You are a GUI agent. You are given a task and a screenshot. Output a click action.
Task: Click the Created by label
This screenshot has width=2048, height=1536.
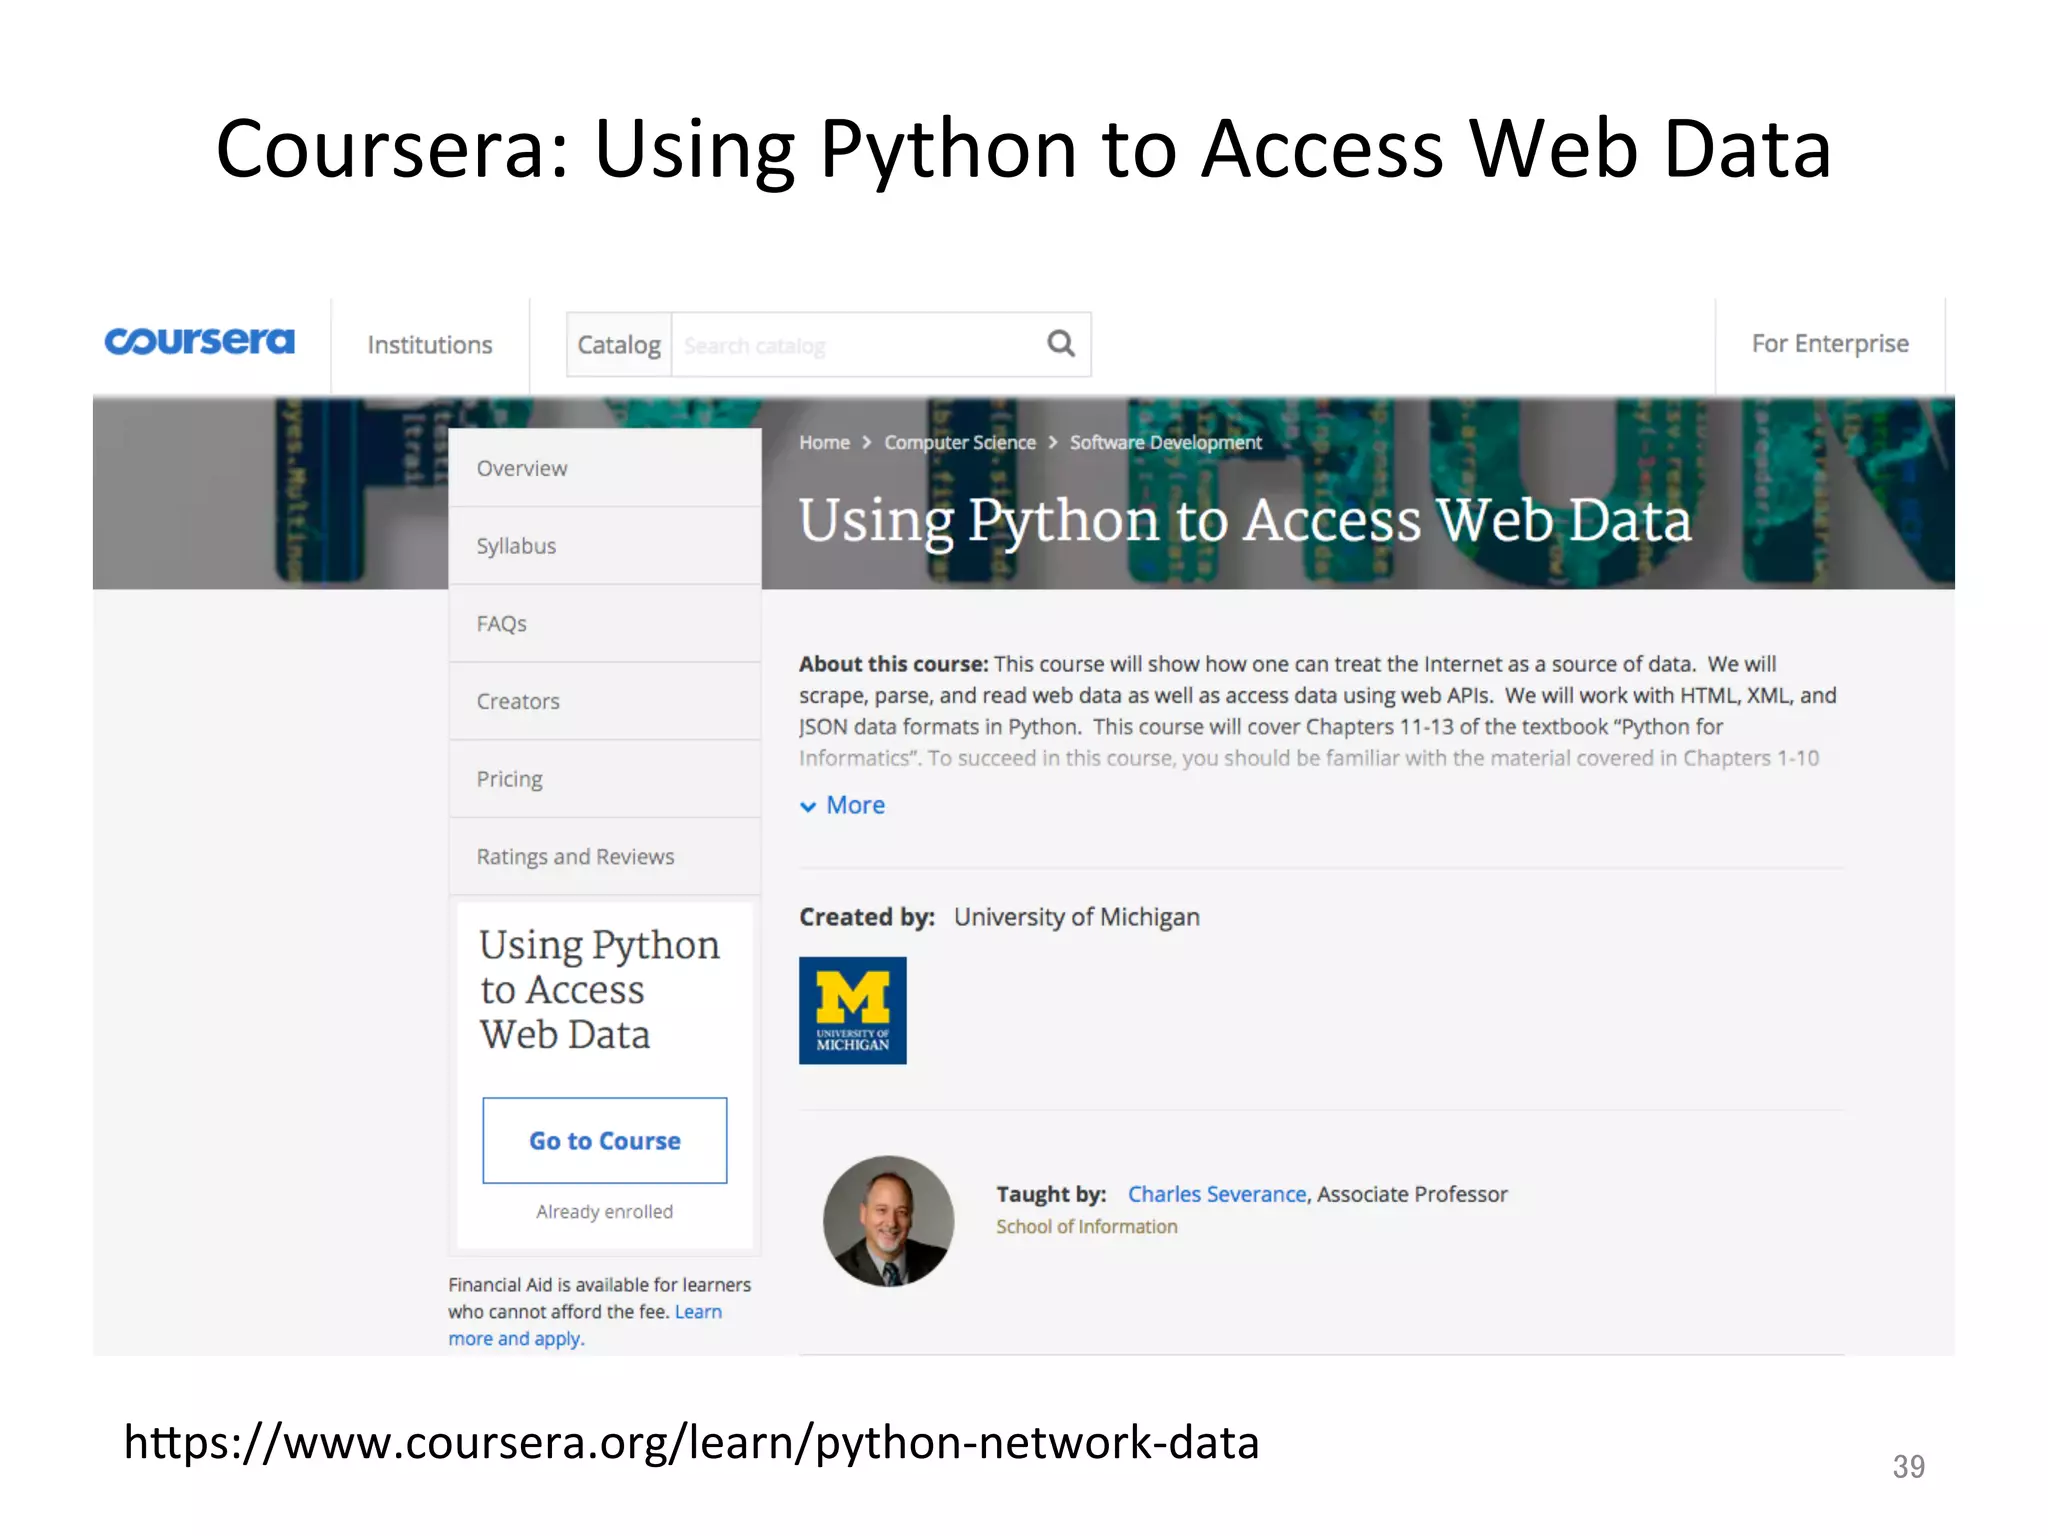tap(867, 917)
